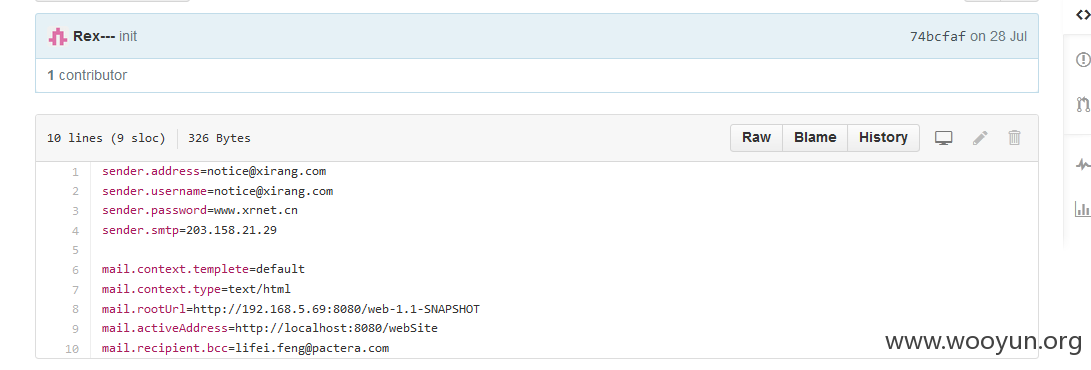Select line number 8
This screenshot has height=370, width=1091.
75,309
